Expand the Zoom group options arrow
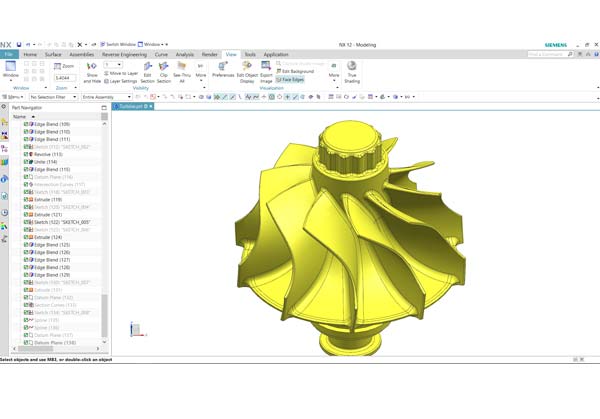Viewport: 600px width, 419px height. pyautogui.click(x=75, y=88)
